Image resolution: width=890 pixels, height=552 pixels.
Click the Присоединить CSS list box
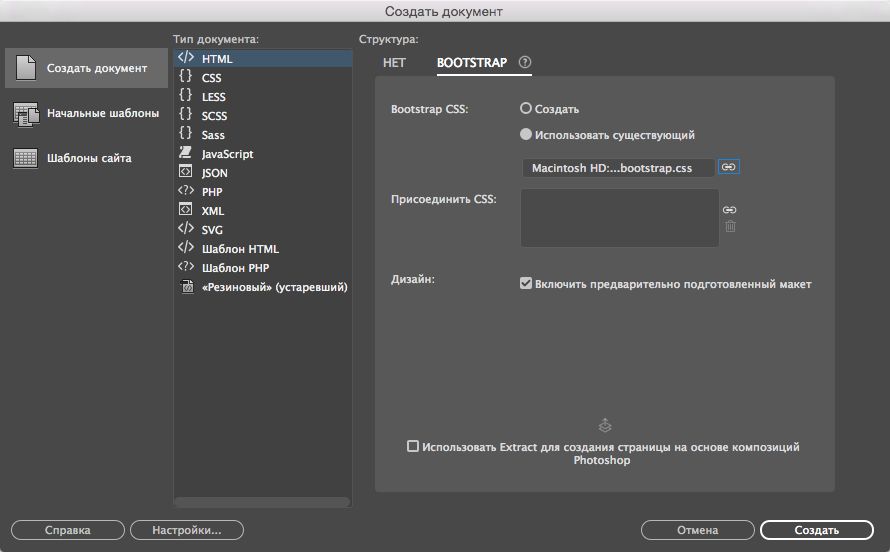[x=620, y=218]
